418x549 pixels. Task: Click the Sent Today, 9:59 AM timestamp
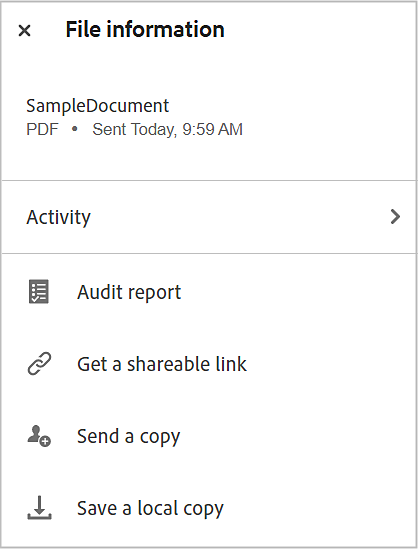[167, 130]
